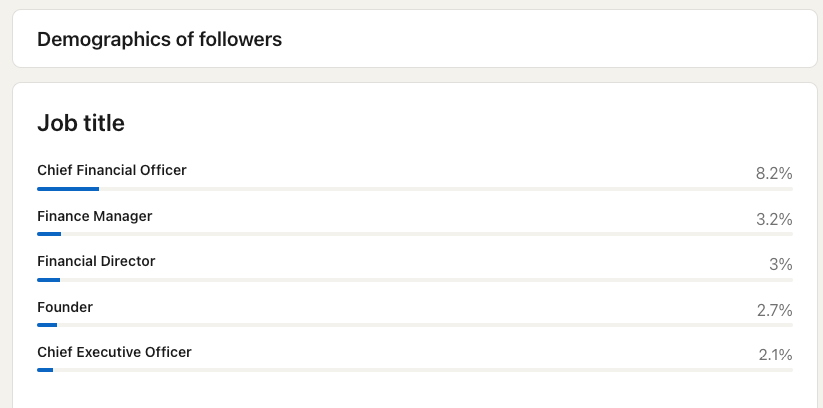Select the Founder job title row
The image size is (823, 408).
point(415,313)
